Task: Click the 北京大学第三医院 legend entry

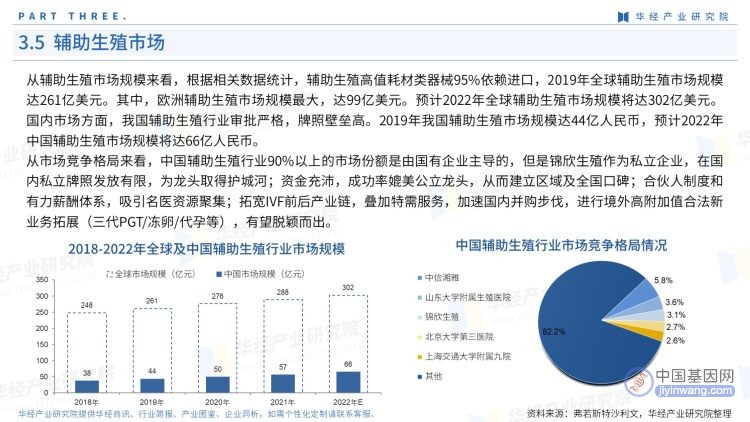Action: click(x=455, y=337)
